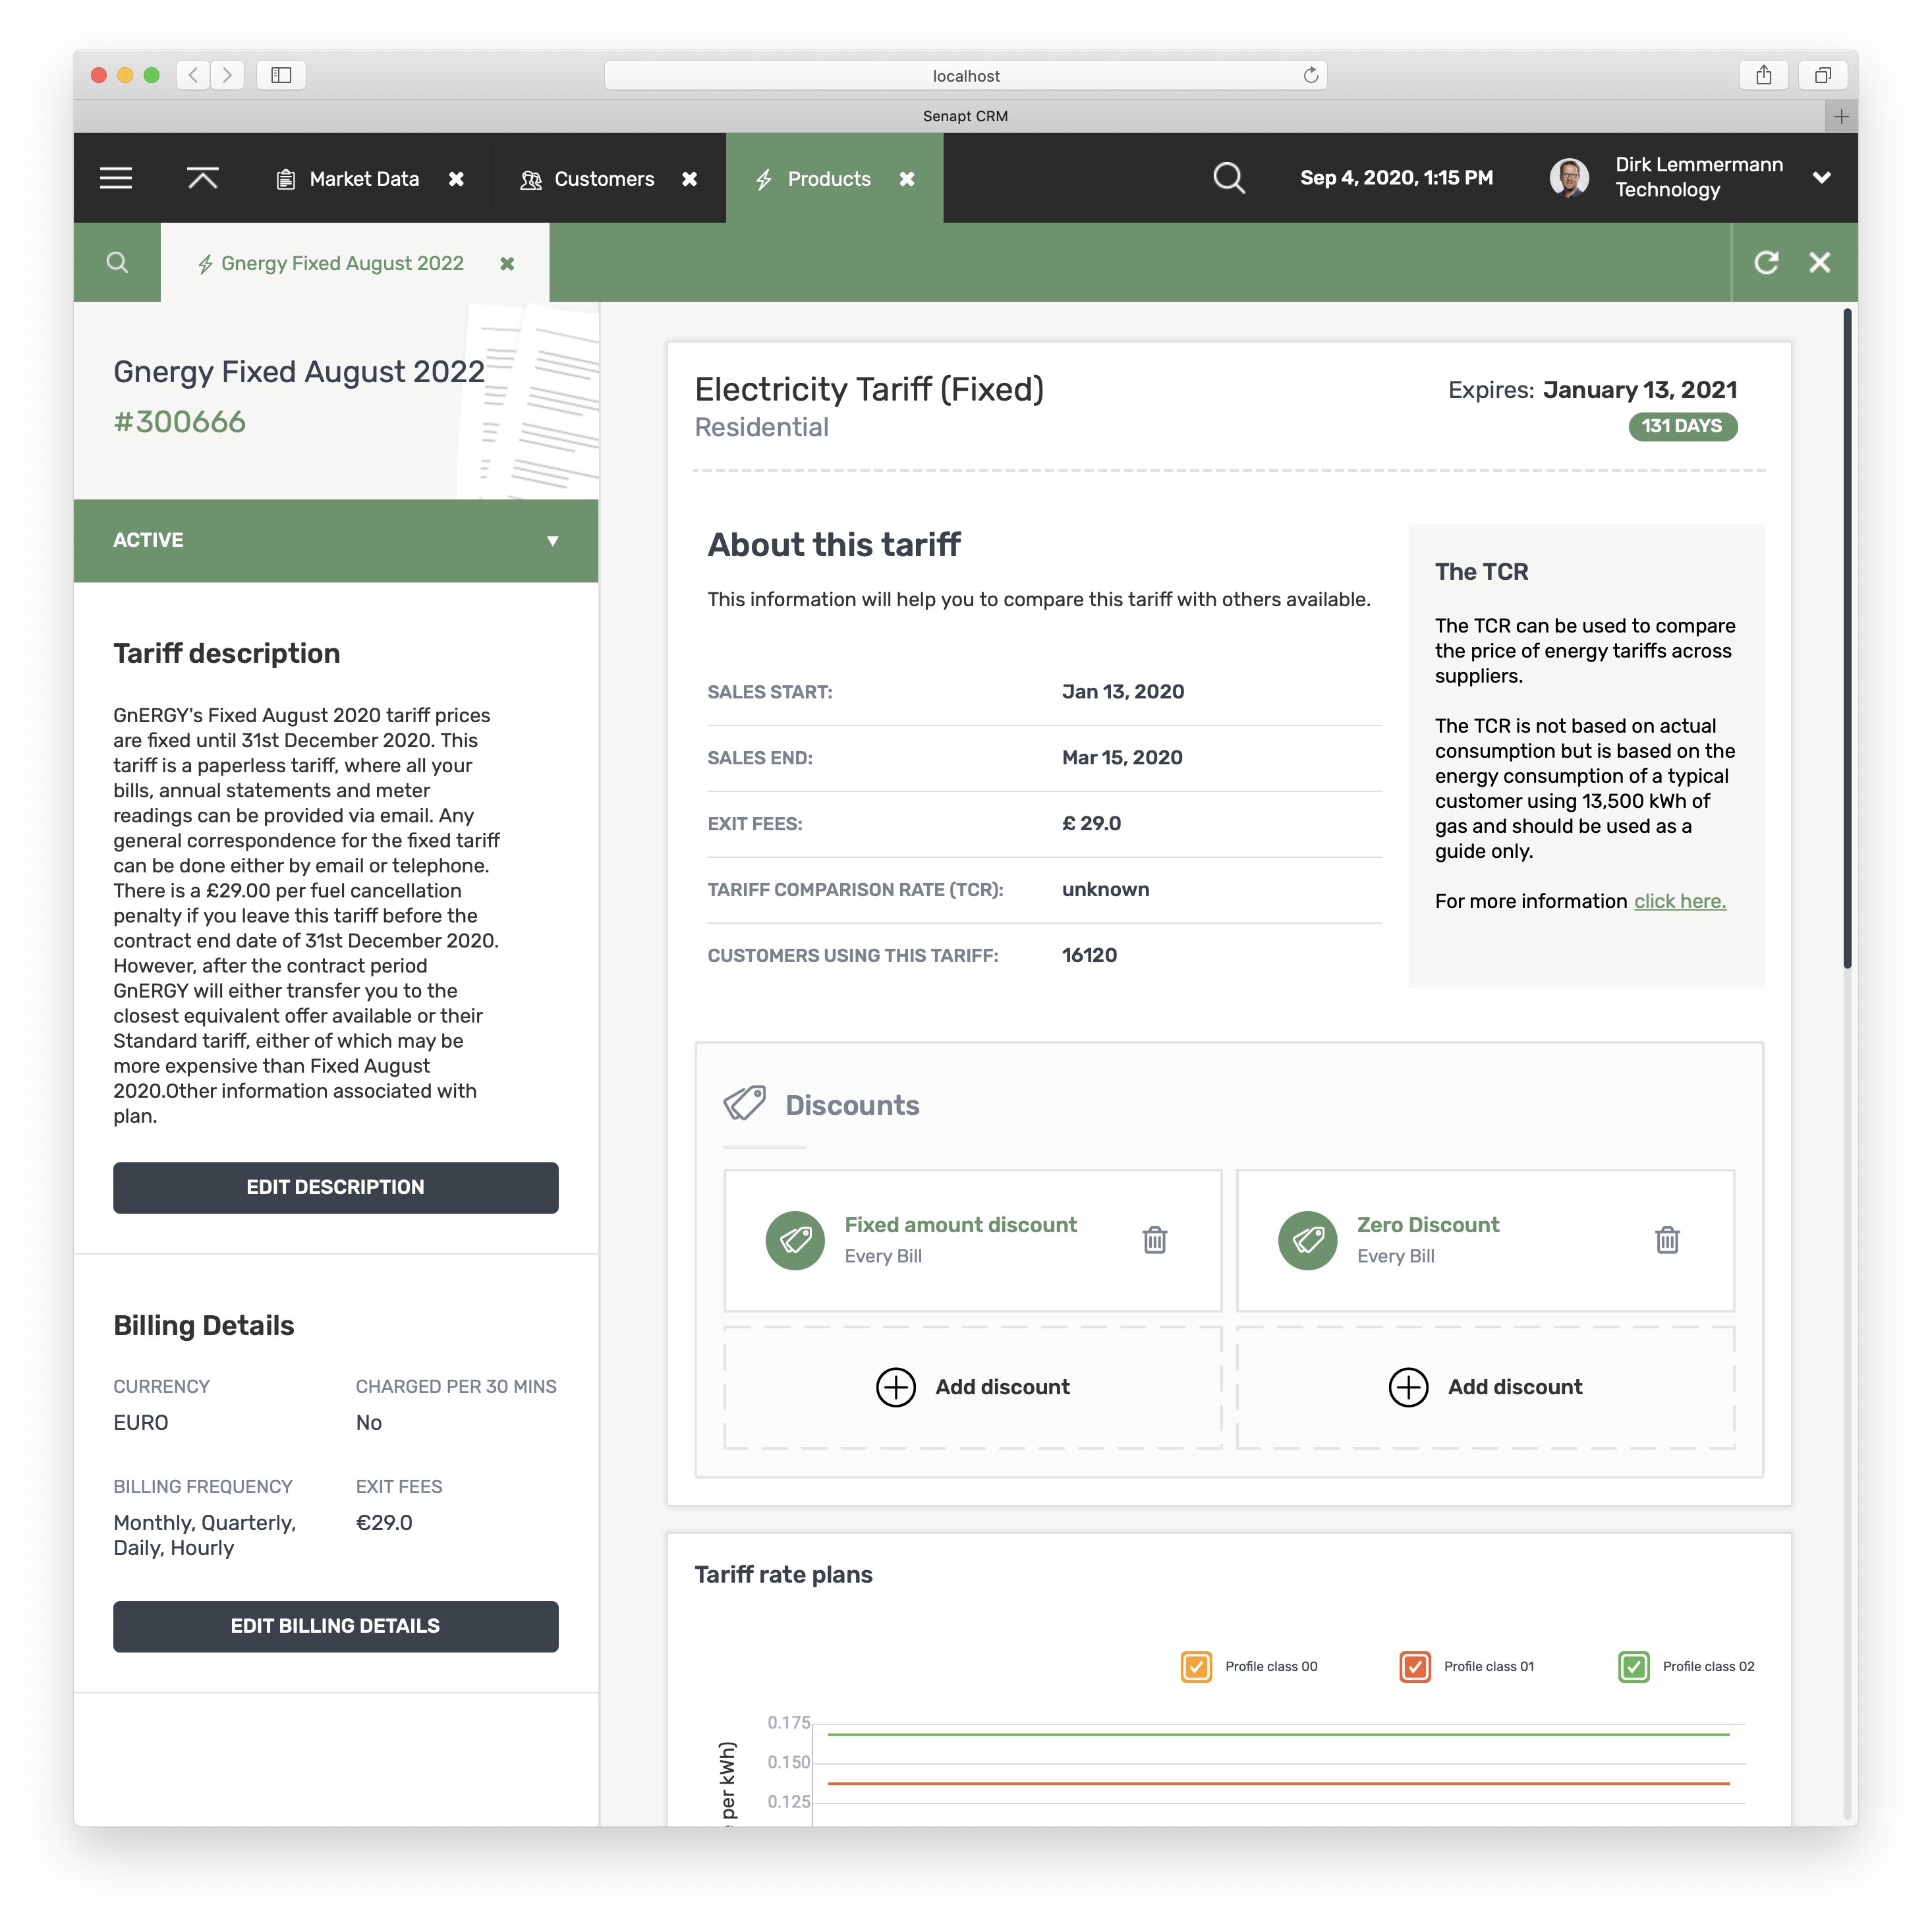Viewport: 1932px width, 1924px height.
Task: Open the hamburger menu in the navigation bar
Action: pos(116,179)
